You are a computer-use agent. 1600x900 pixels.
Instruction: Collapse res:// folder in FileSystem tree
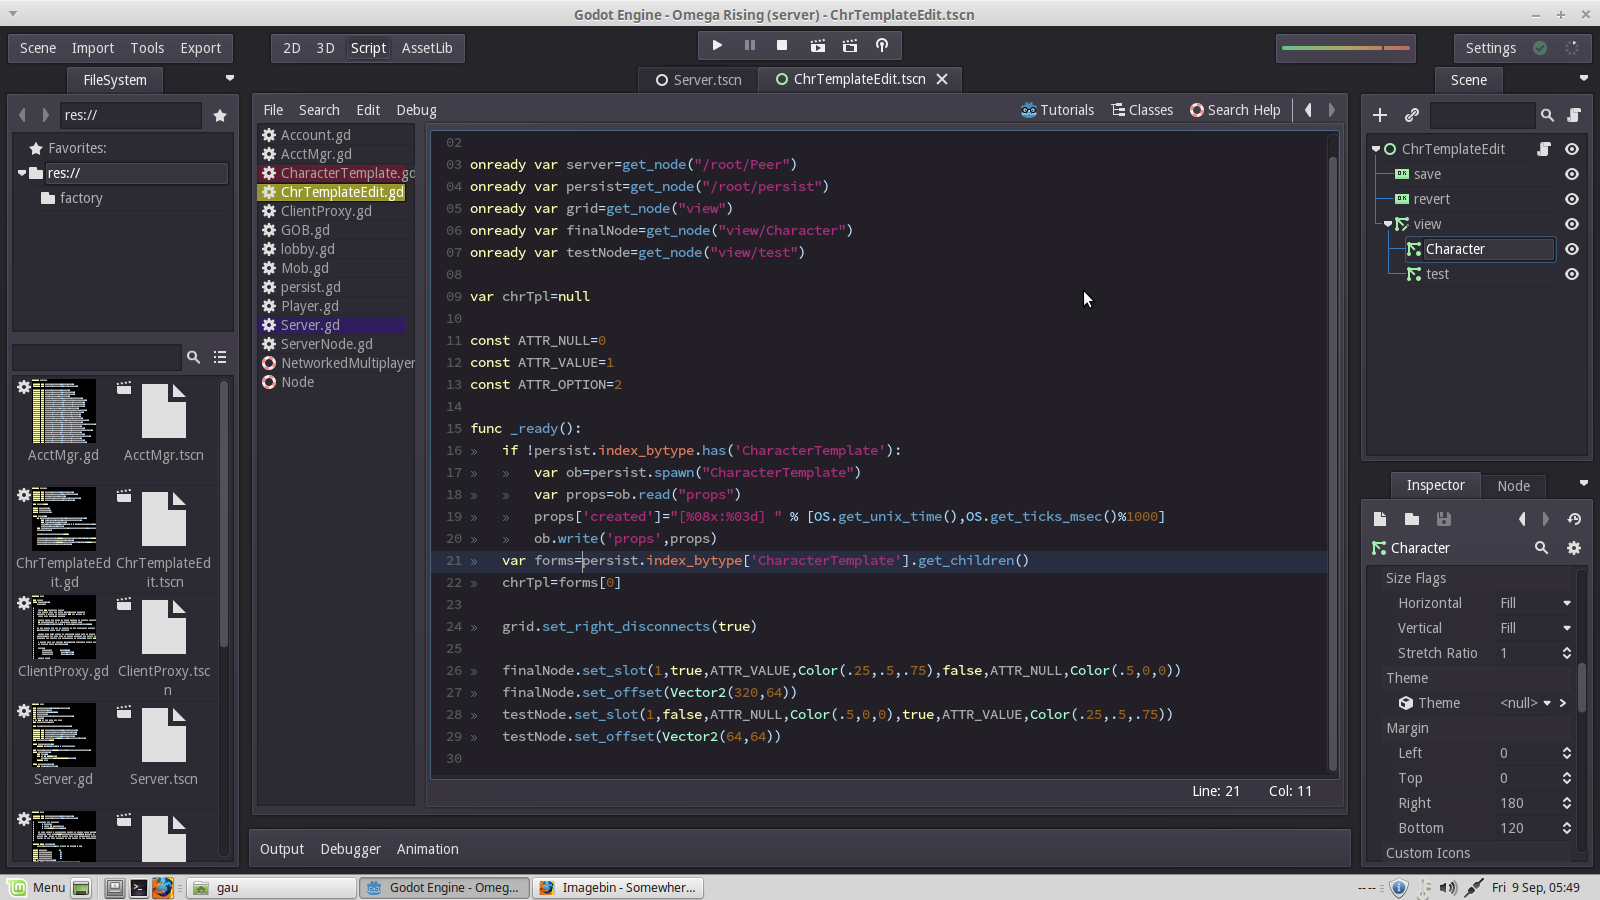click(22, 173)
